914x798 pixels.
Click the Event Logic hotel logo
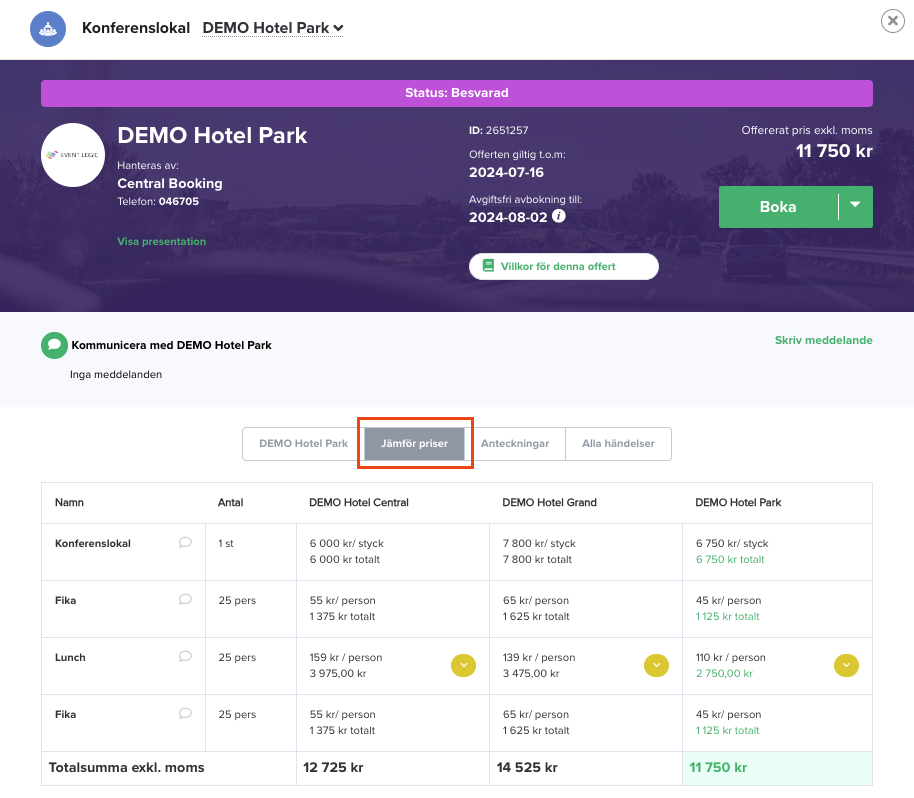(x=73, y=155)
